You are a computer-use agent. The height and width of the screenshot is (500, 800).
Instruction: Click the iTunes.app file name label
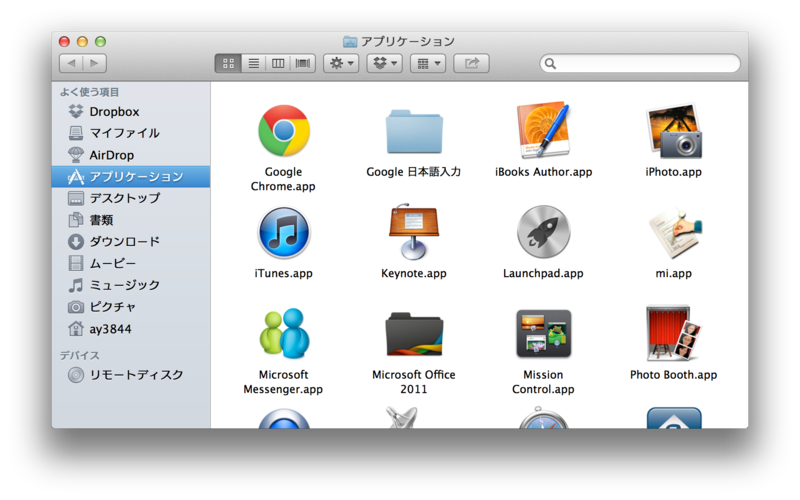coord(283,273)
